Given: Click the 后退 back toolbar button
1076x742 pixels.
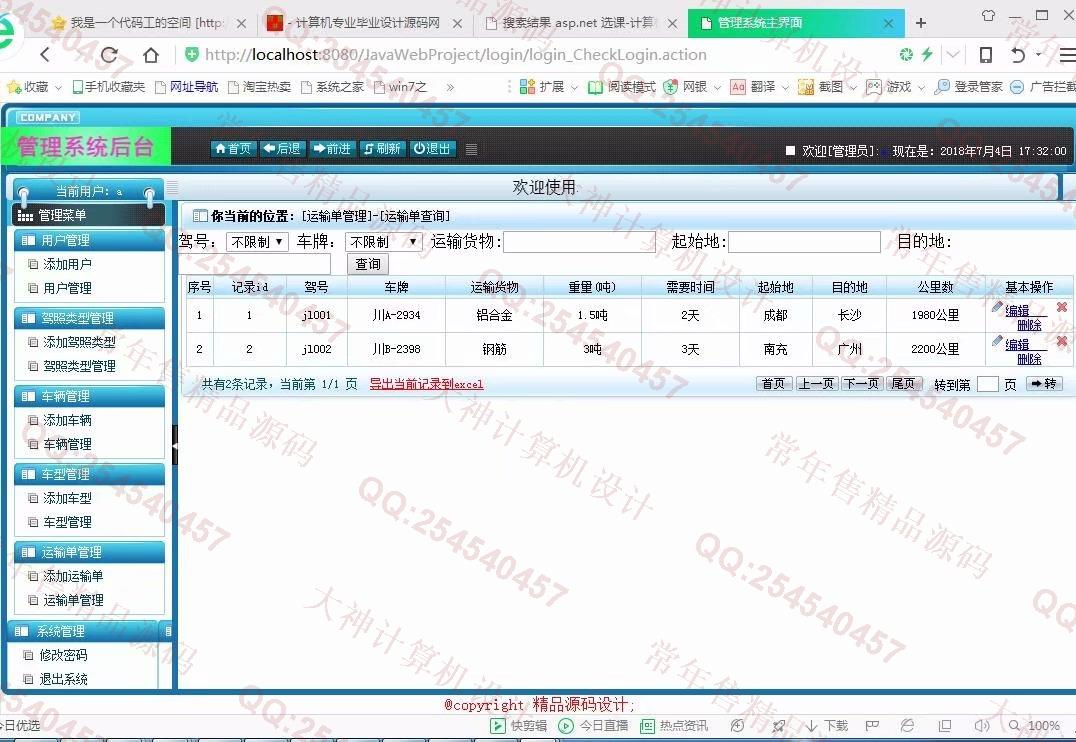Looking at the screenshot, I should pyautogui.click(x=282, y=148).
